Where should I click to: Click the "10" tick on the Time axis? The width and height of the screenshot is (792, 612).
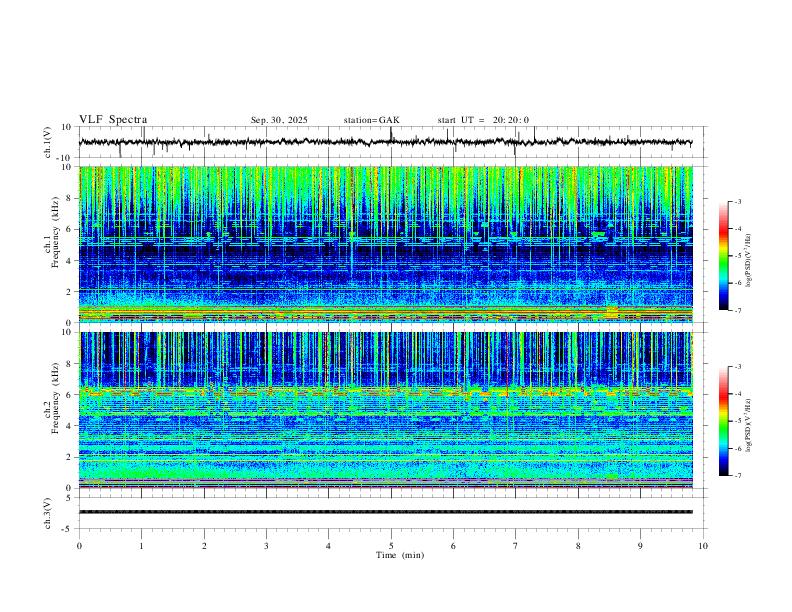pos(703,546)
